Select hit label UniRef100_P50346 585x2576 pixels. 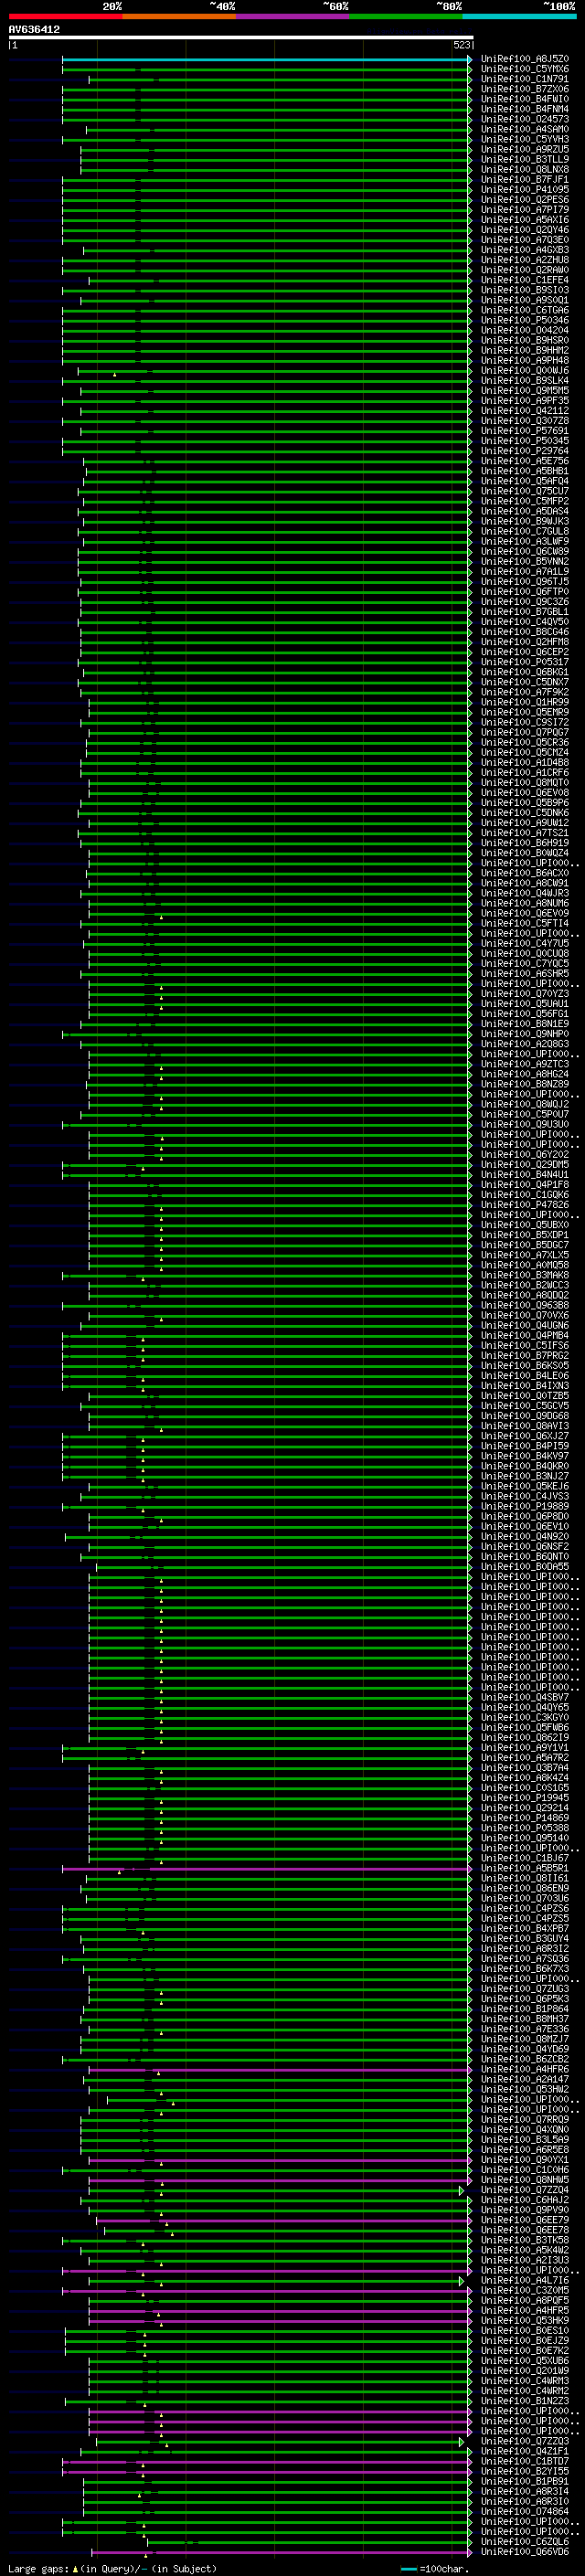point(525,320)
